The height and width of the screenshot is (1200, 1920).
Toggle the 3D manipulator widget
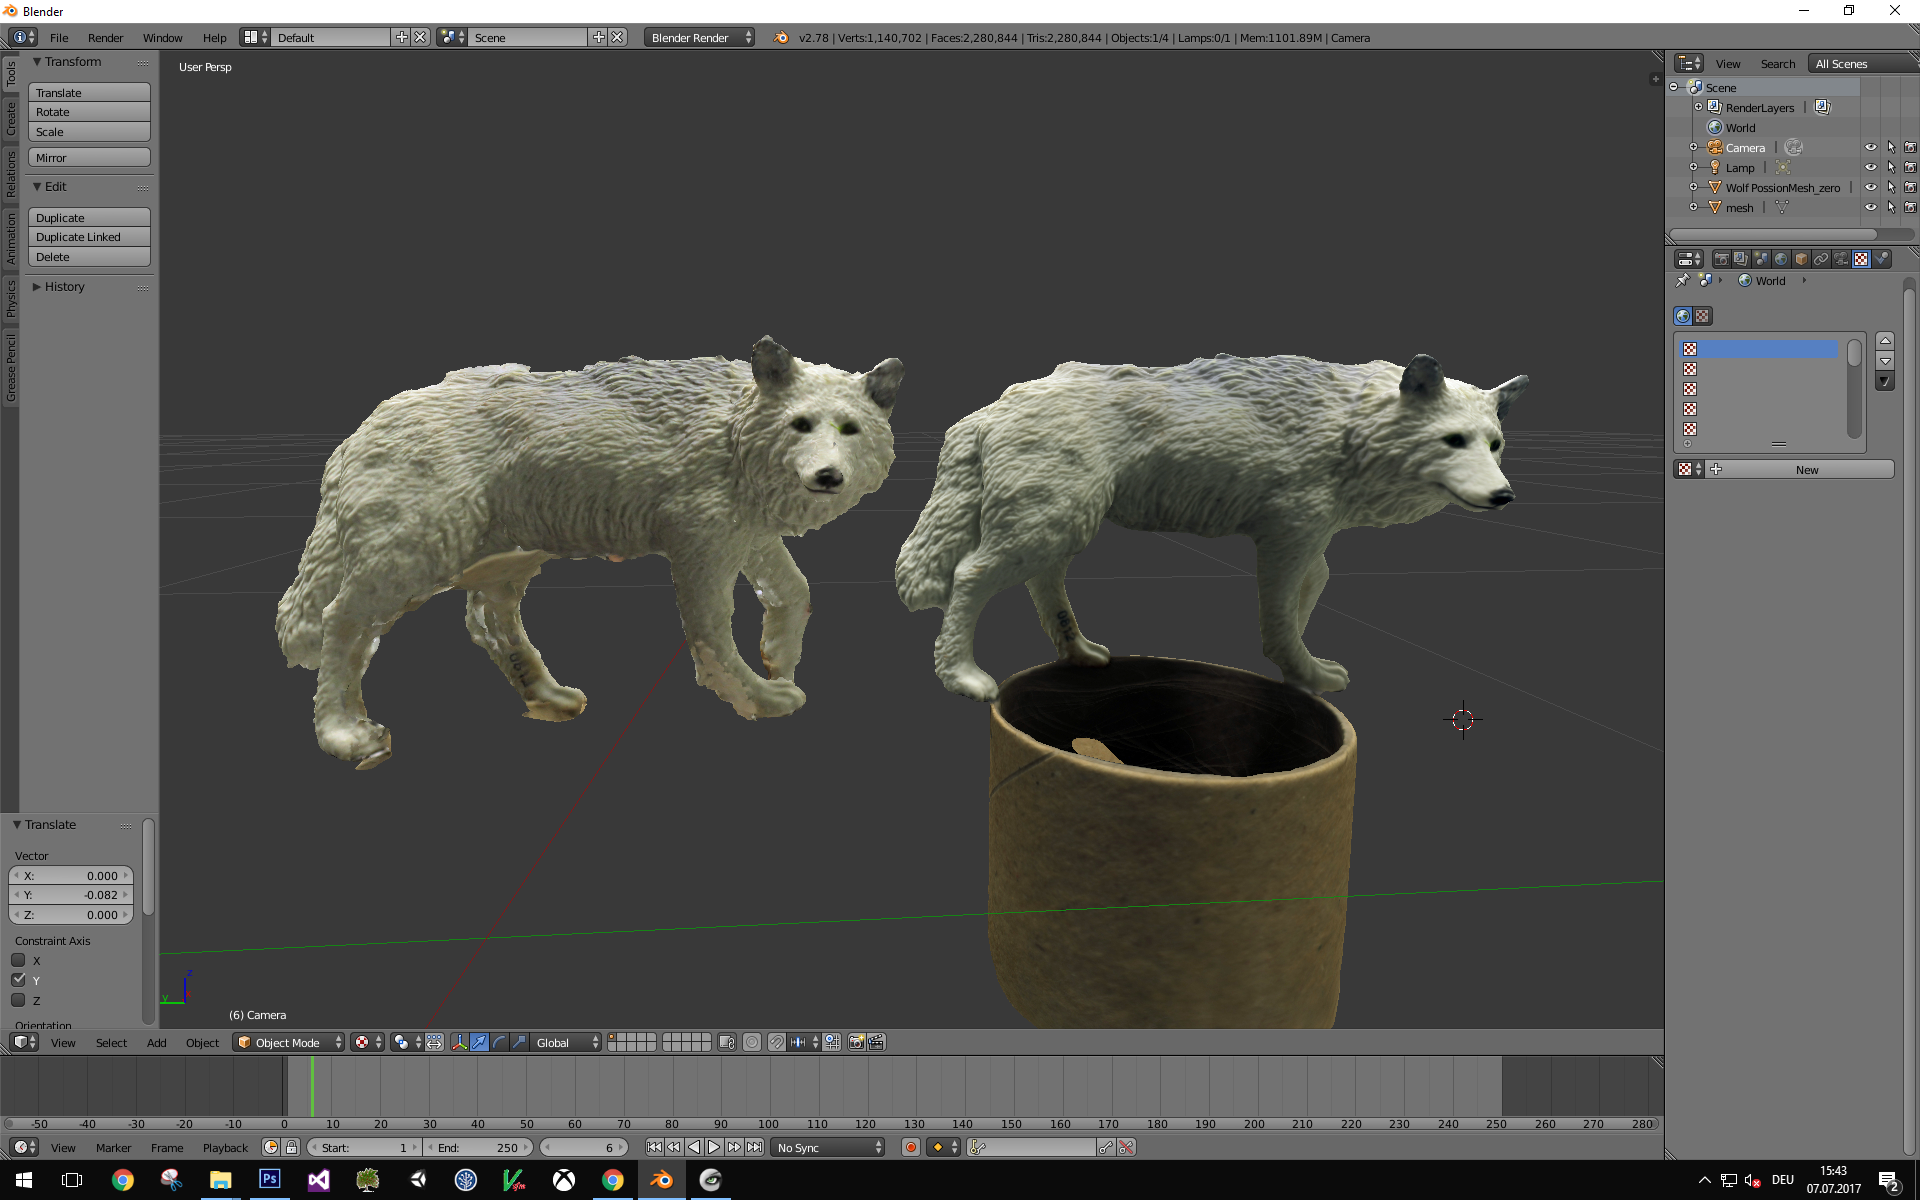[x=459, y=1042]
